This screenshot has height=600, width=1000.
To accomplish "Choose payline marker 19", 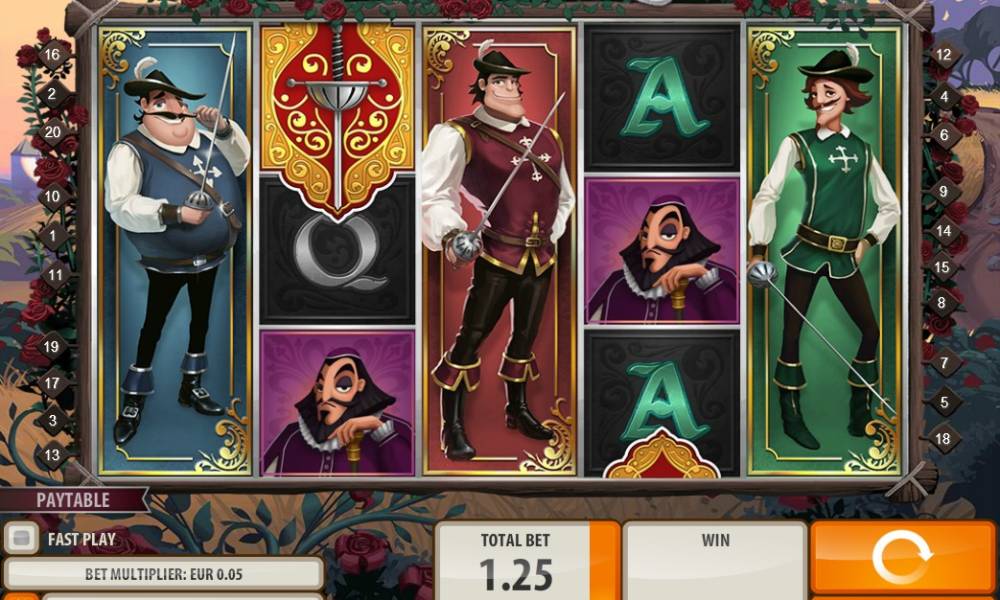I will click(53, 347).
